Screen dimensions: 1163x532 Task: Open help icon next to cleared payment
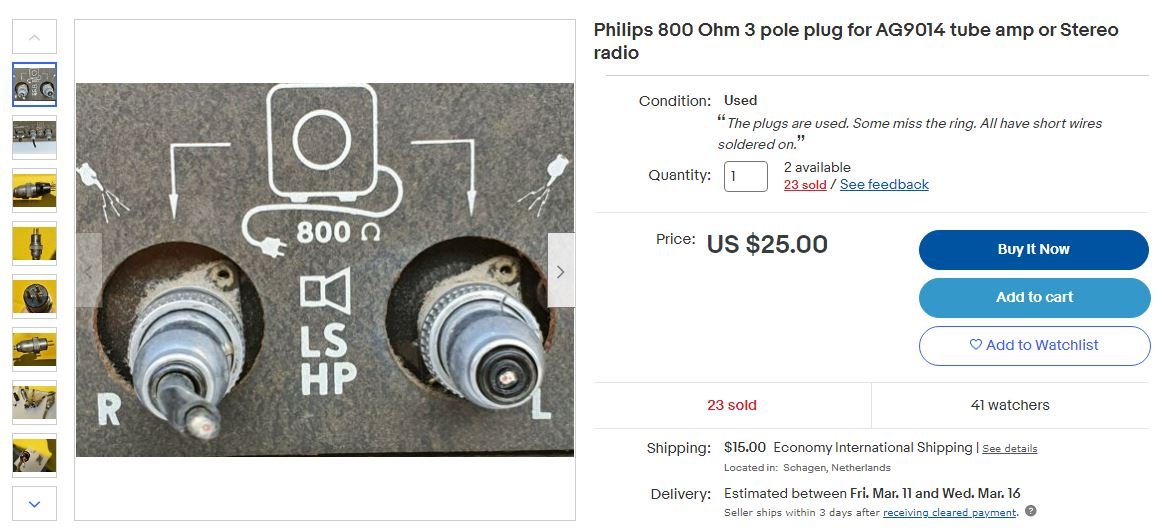point(1031,512)
